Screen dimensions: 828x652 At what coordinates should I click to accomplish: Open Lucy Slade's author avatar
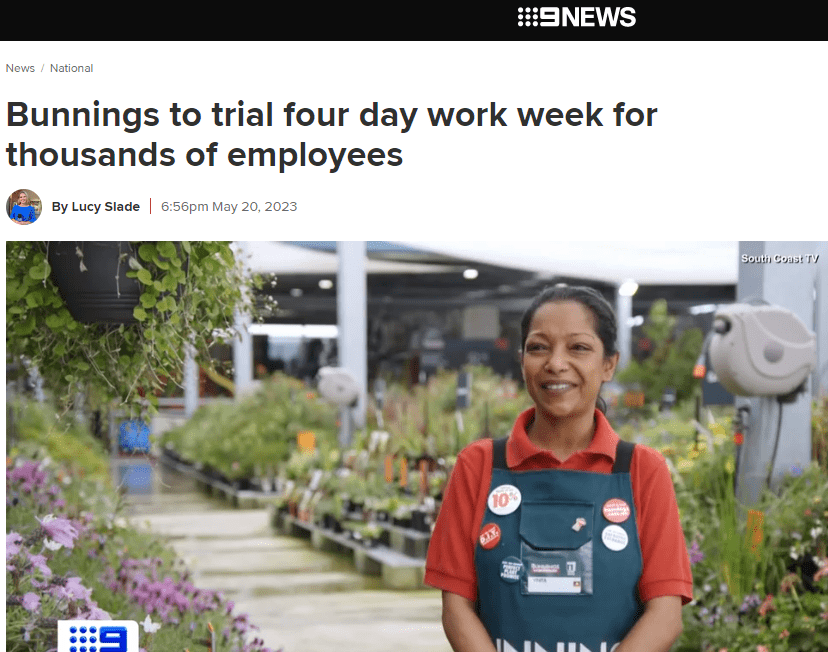click(x=24, y=207)
